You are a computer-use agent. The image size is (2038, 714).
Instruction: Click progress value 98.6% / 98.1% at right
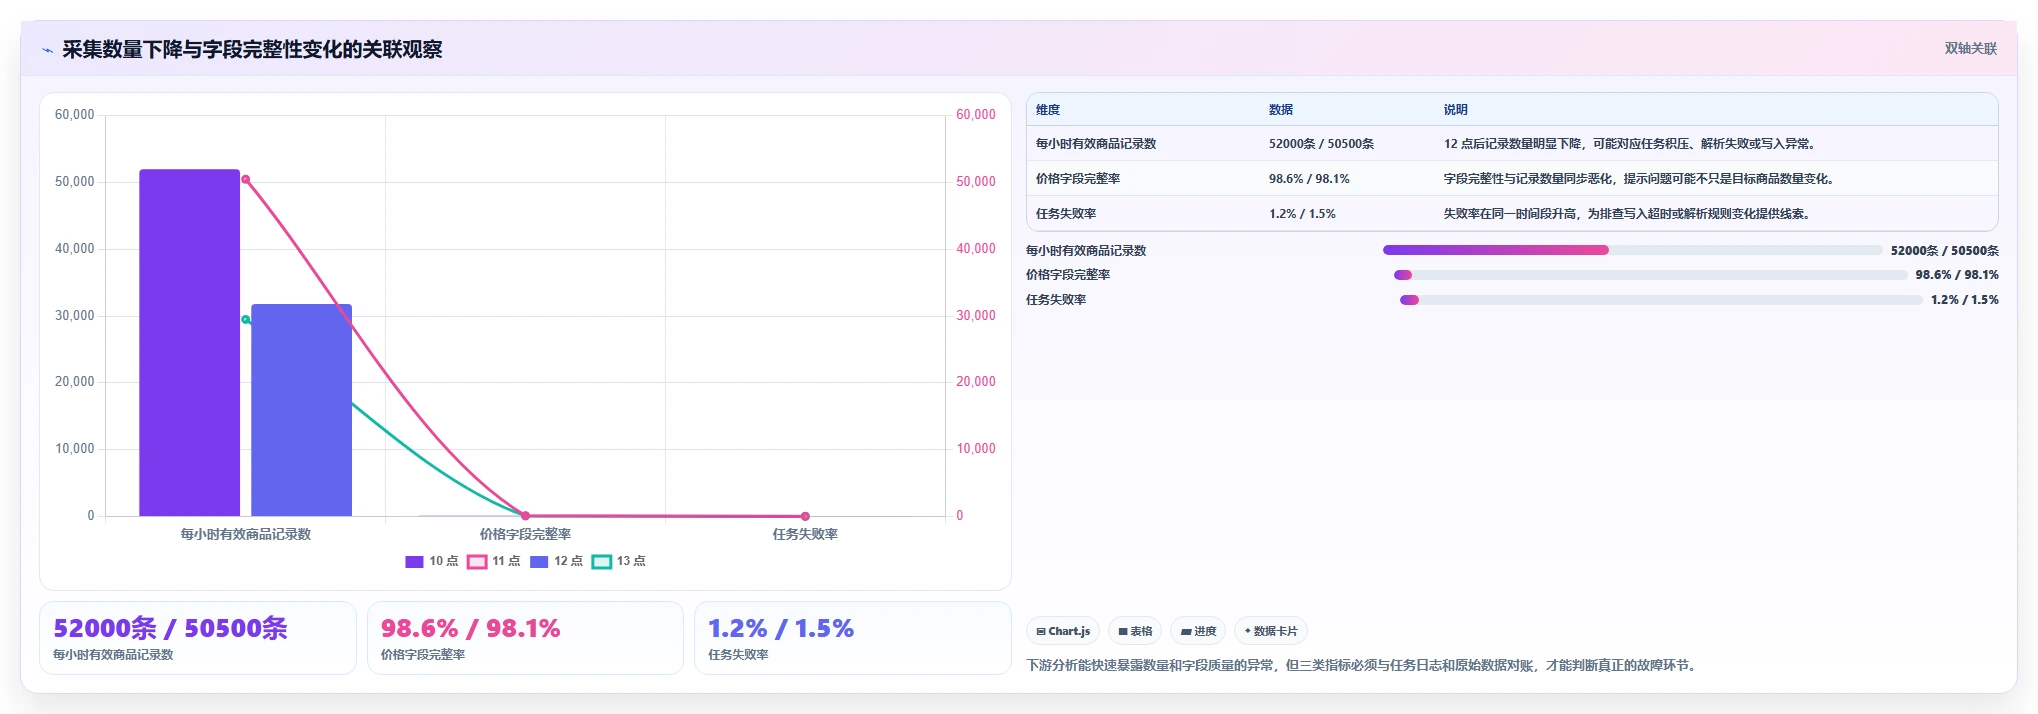pyautogui.click(x=1957, y=275)
